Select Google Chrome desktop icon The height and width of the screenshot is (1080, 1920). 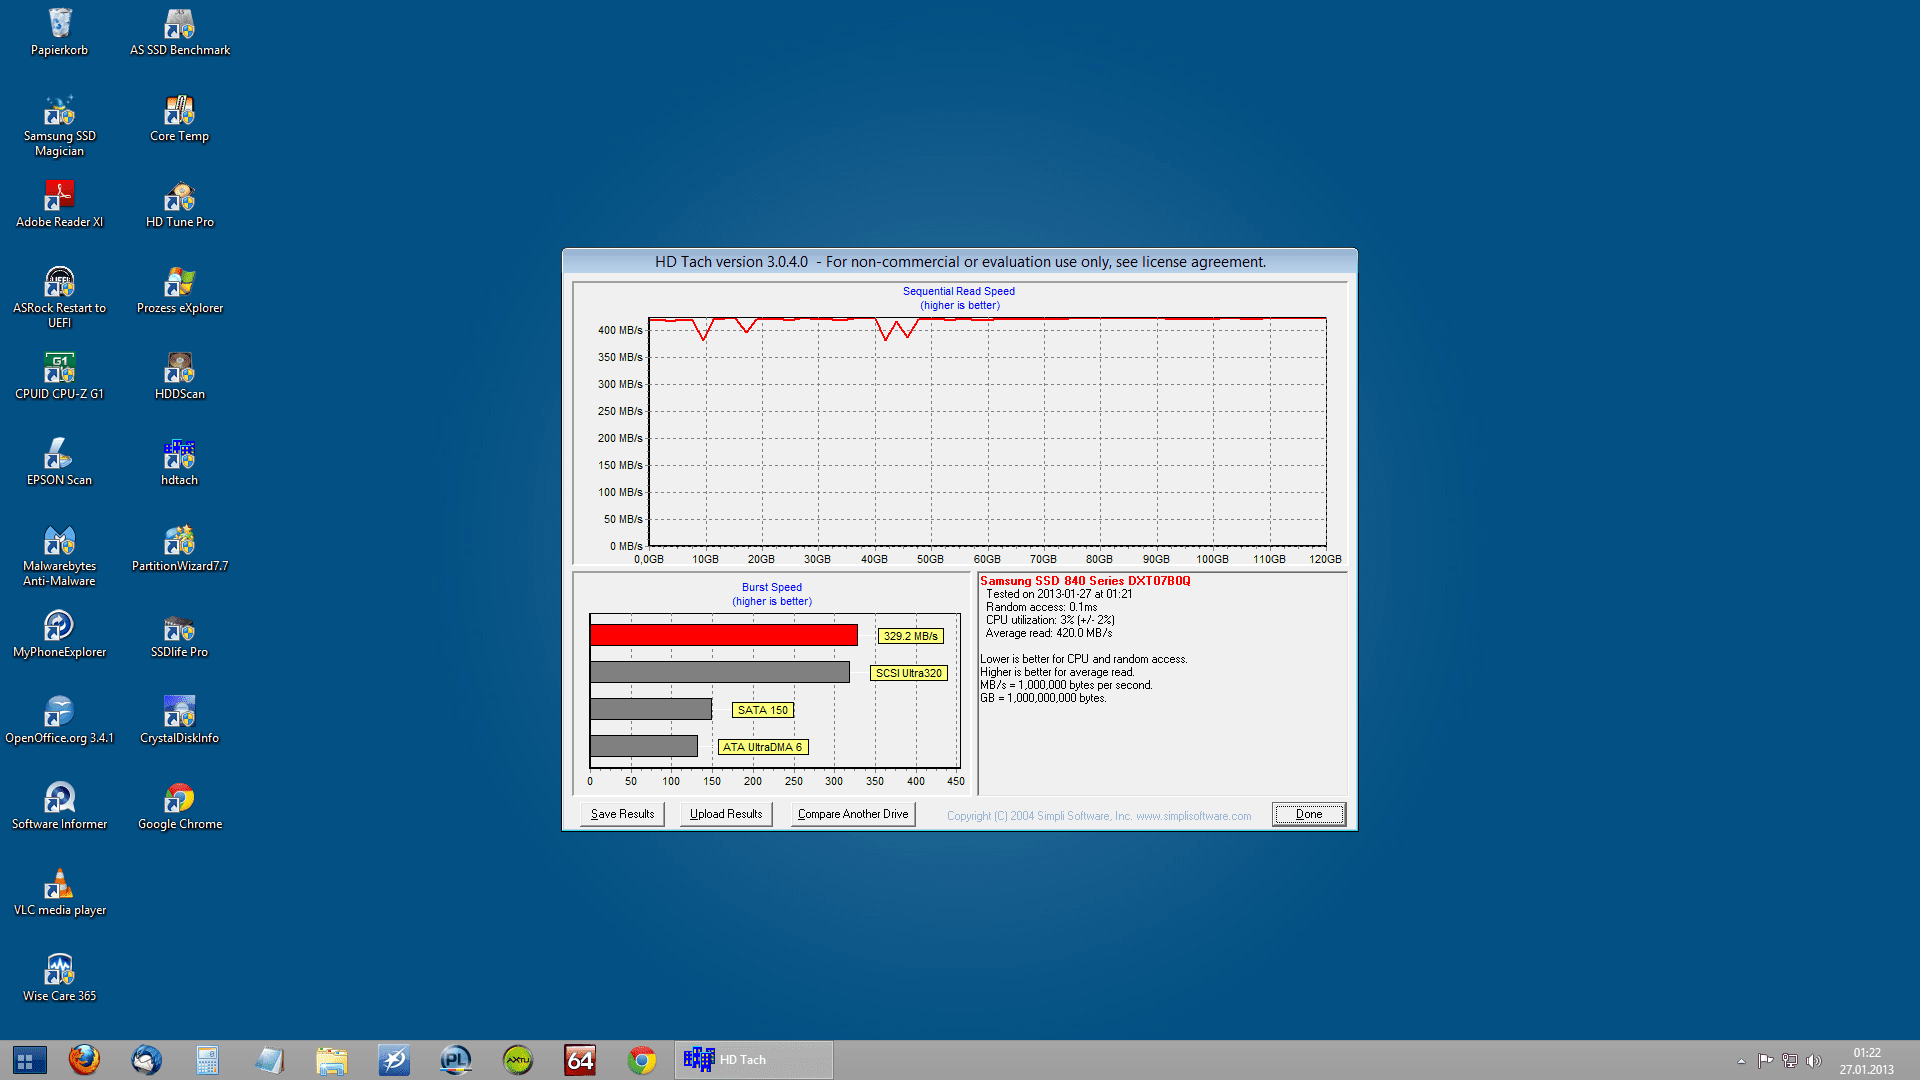click(x=180, y=807)
